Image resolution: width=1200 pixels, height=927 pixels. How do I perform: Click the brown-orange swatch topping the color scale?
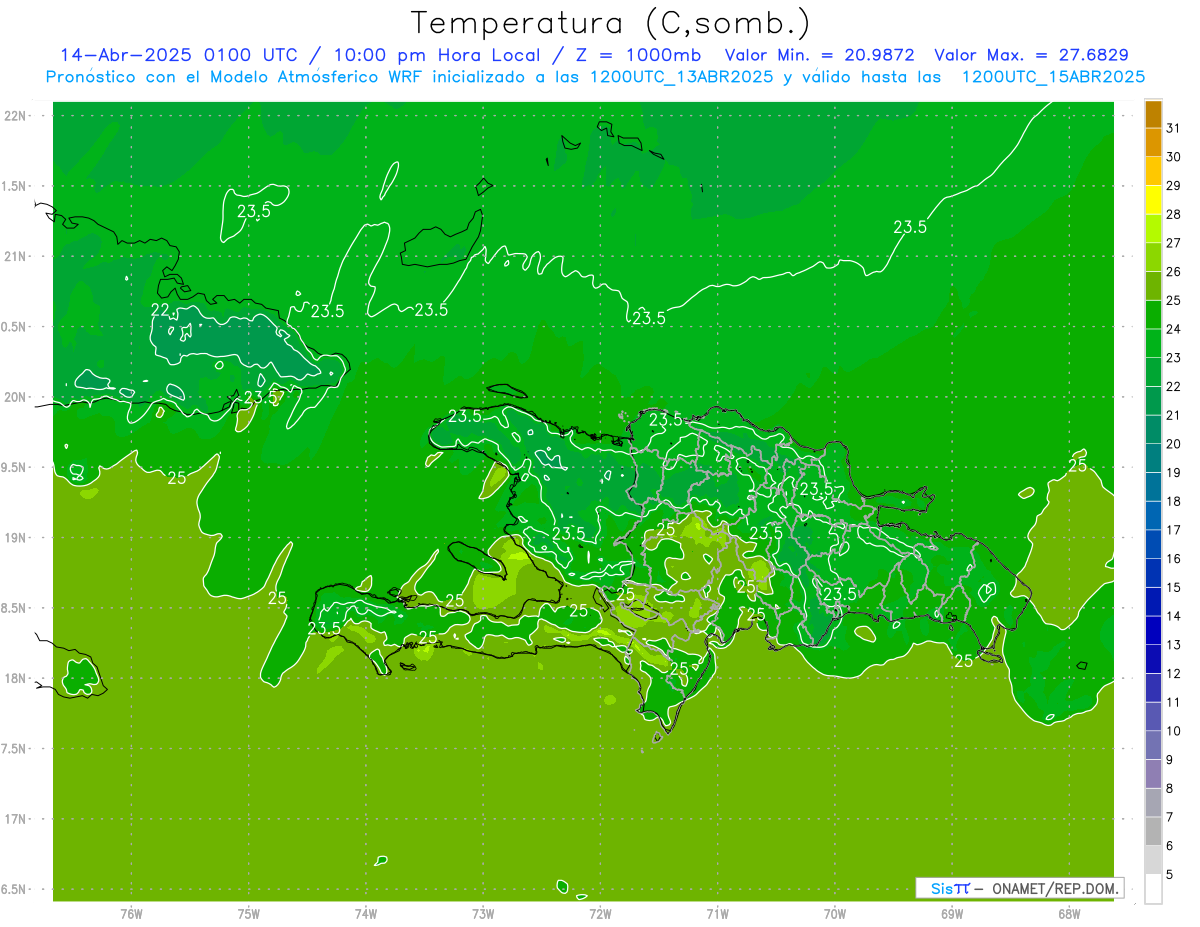[1153, 114]
